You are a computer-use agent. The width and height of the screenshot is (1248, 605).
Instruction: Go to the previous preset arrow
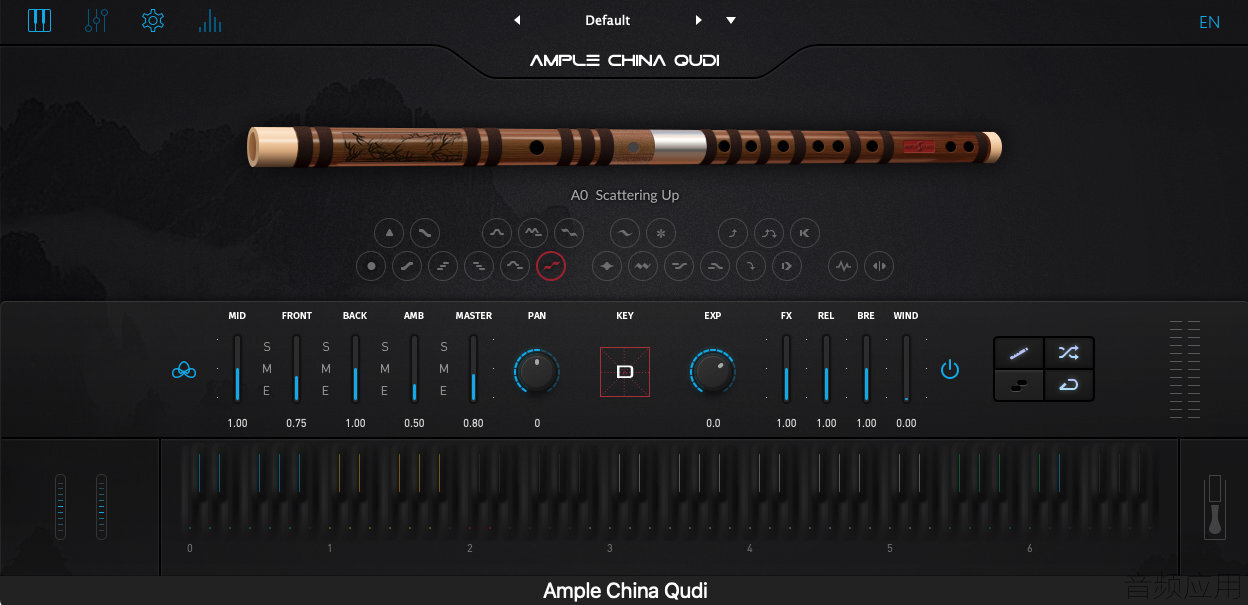tap(517, 20)
